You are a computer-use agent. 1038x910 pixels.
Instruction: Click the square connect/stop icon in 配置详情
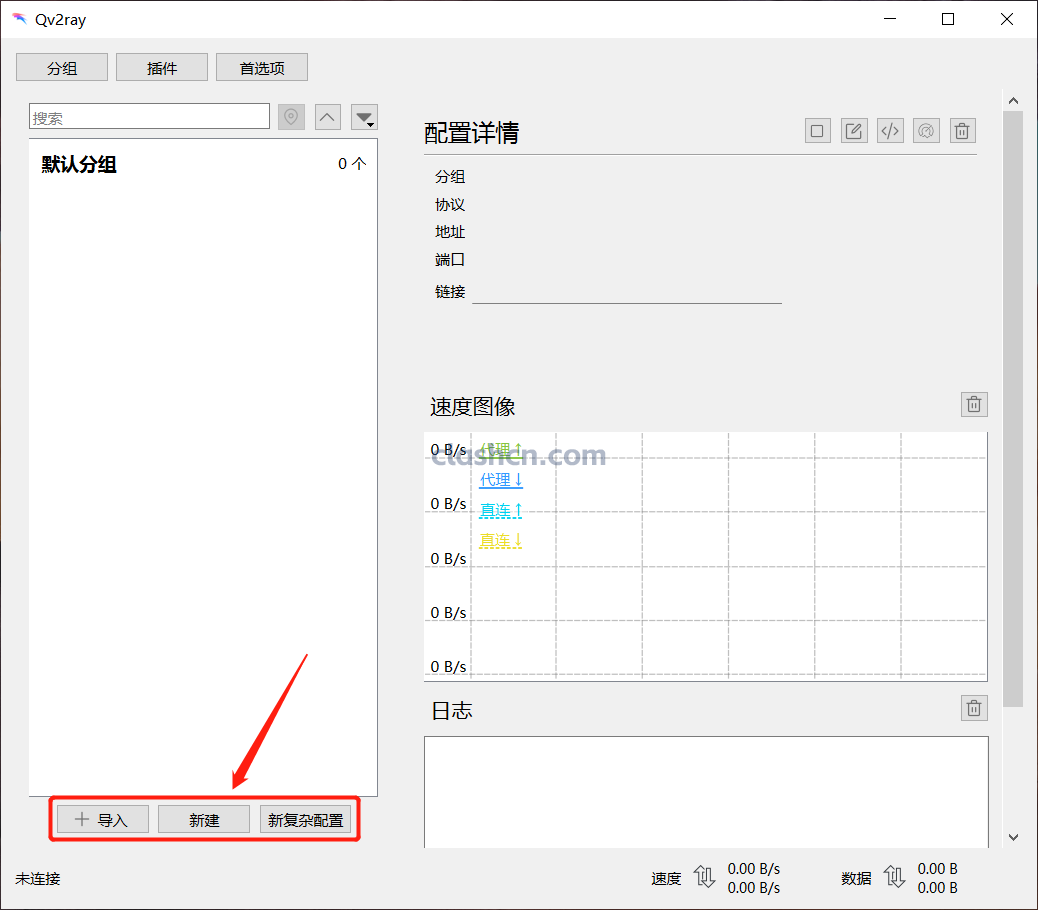click(x=818, y=131)
